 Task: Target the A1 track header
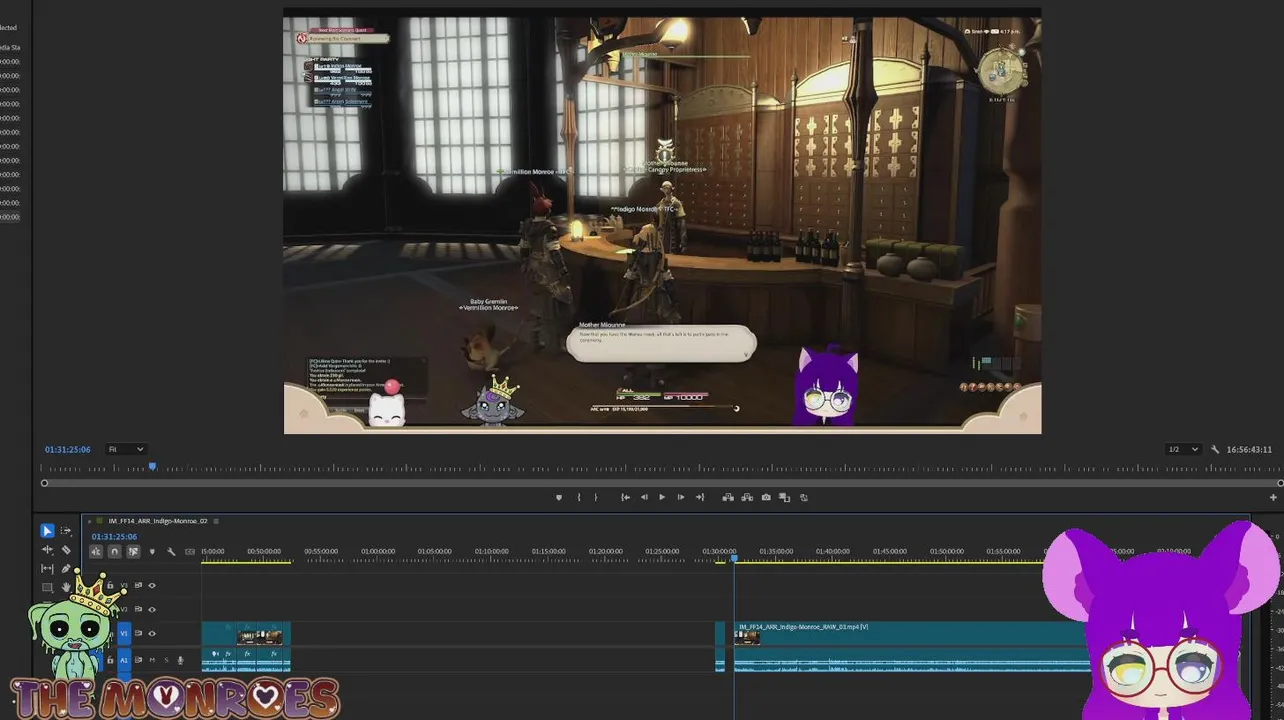pos(124,660)
